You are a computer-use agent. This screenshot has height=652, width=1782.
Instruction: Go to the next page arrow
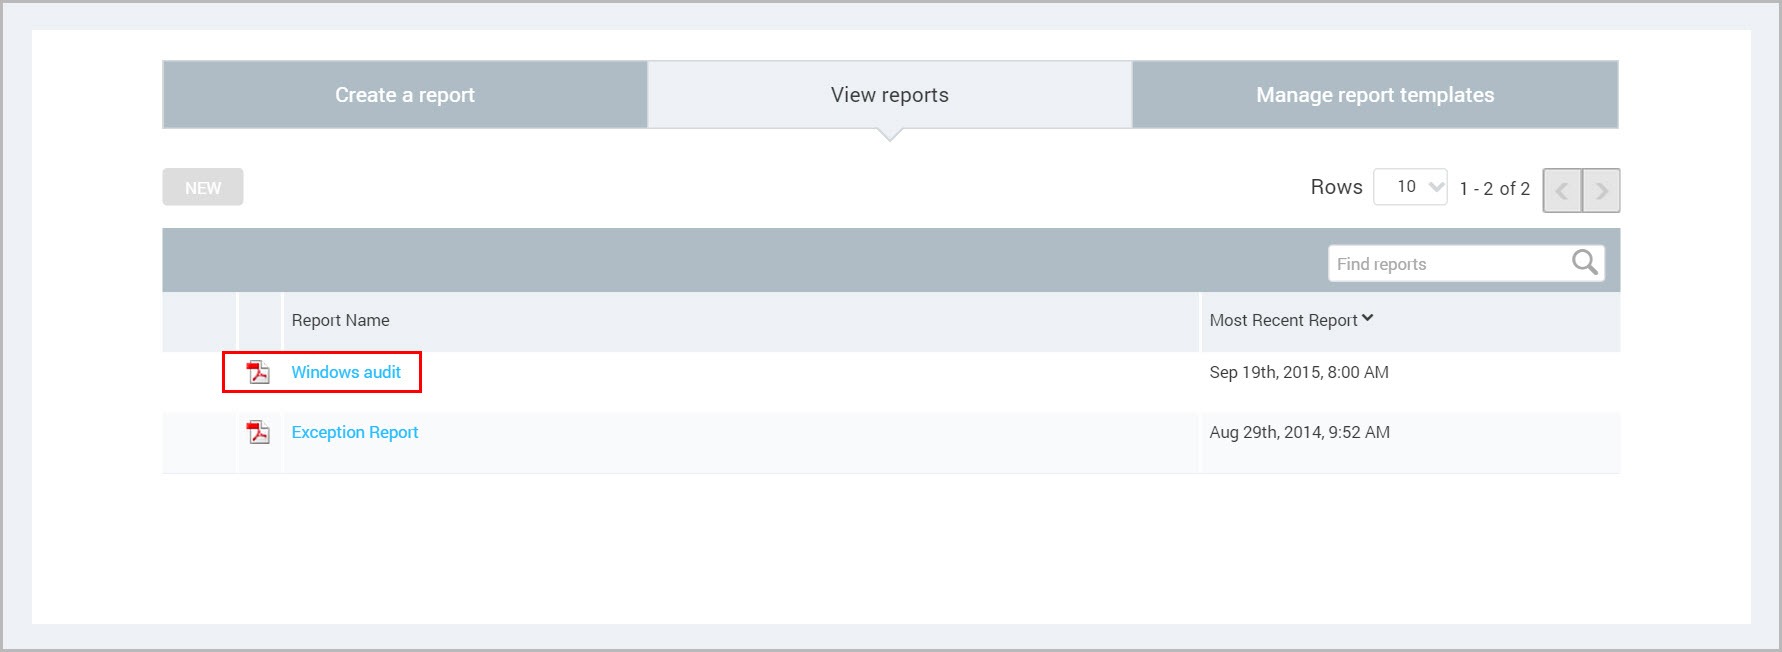coord(1601,190)
